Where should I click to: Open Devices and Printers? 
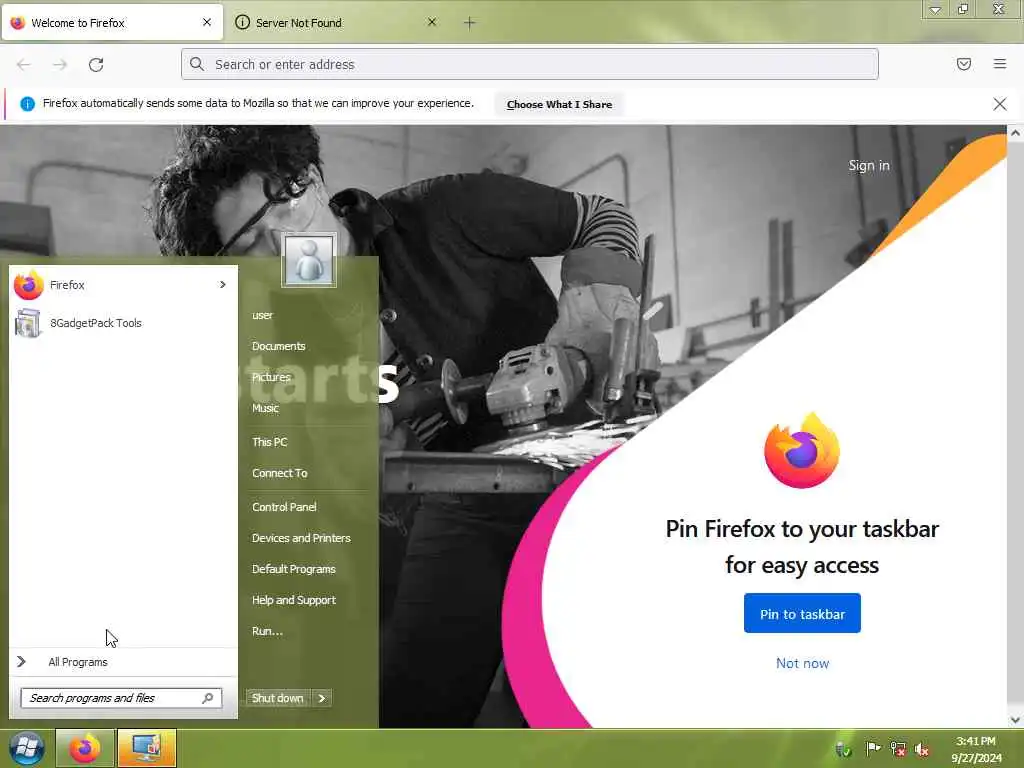tap(301, 538)
